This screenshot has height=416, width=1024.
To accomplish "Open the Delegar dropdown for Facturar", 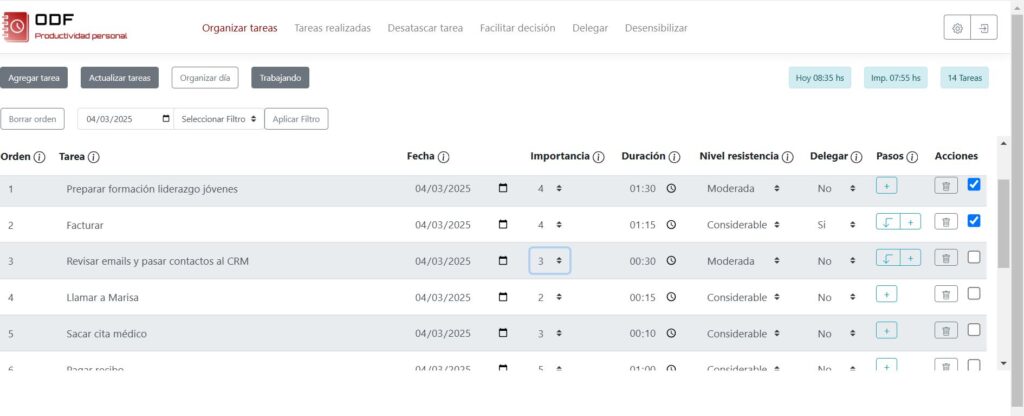I will [834, 225].
